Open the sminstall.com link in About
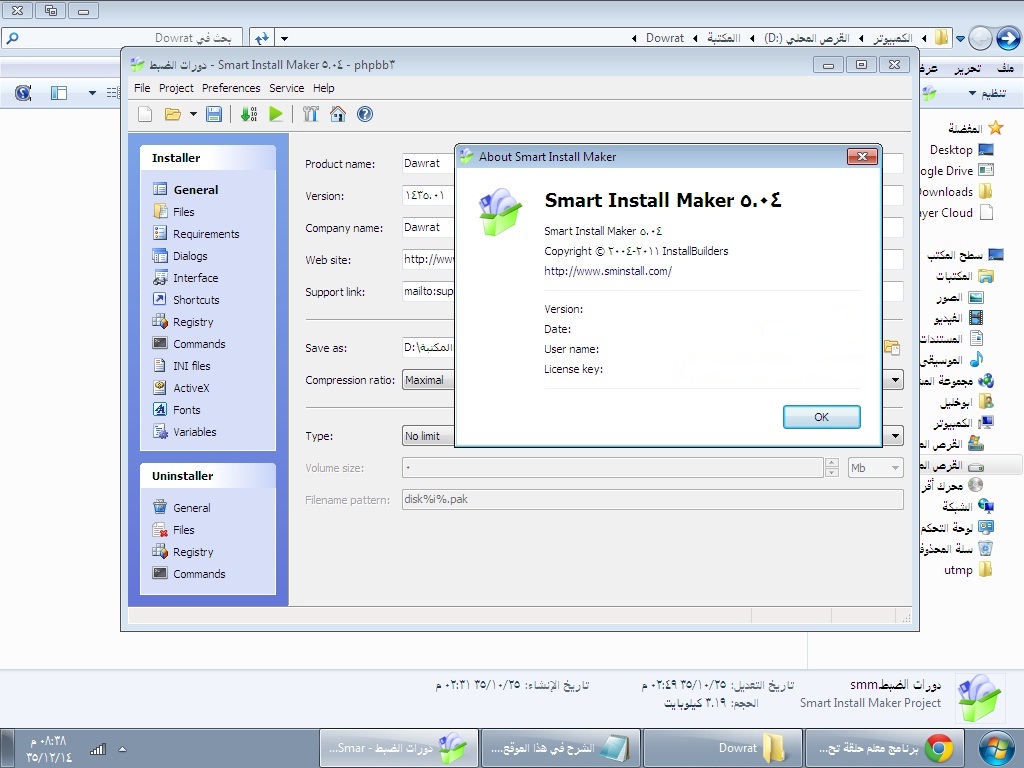1024x768 pixels. click(x=608, y=271)
